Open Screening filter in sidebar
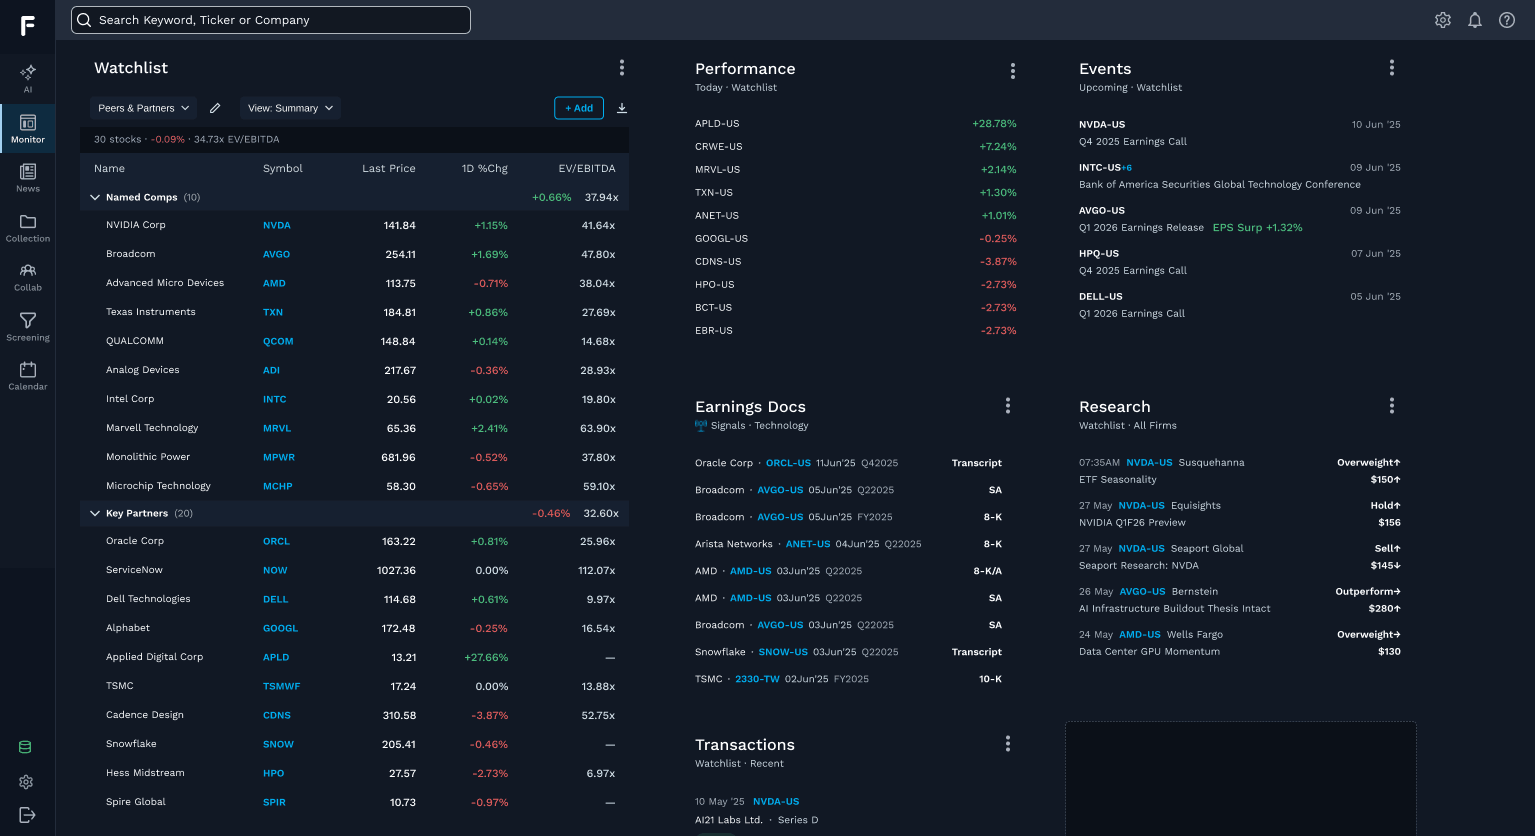This screenshot has width=1535, height=836. [x=28, y=327]
